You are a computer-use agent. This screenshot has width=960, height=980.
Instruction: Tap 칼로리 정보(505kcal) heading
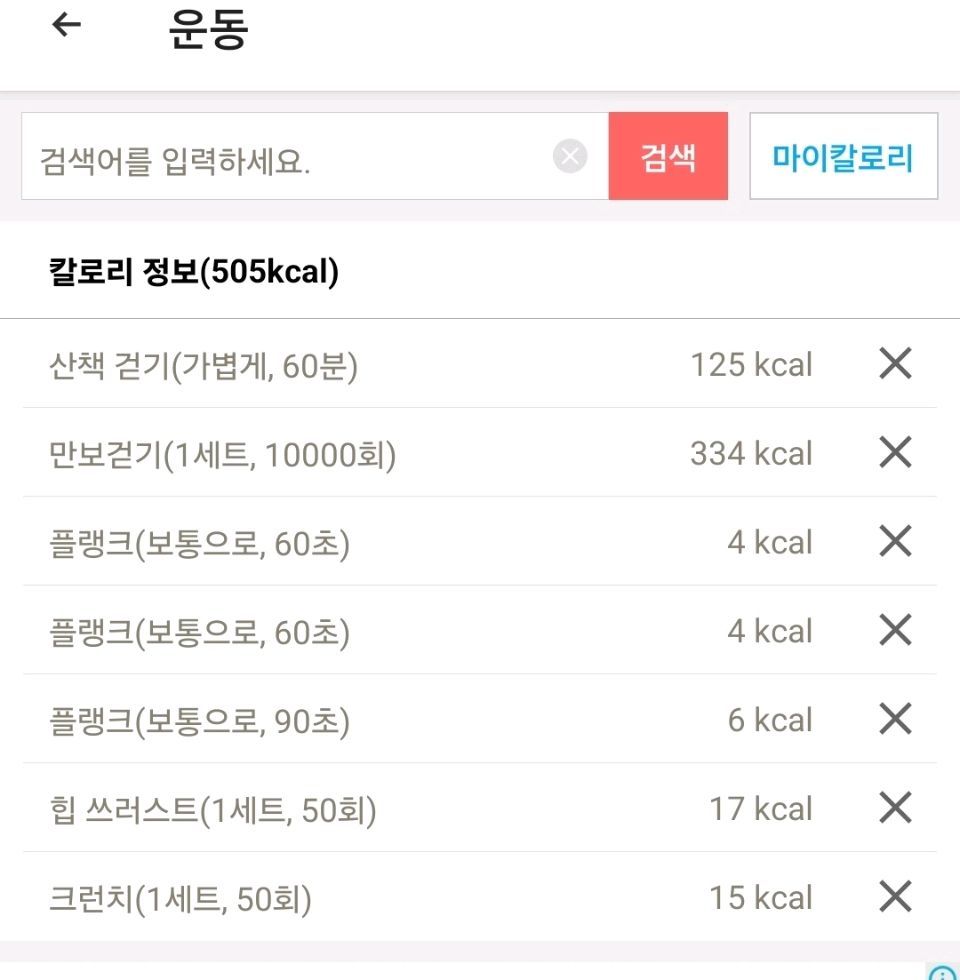point(194,272)
